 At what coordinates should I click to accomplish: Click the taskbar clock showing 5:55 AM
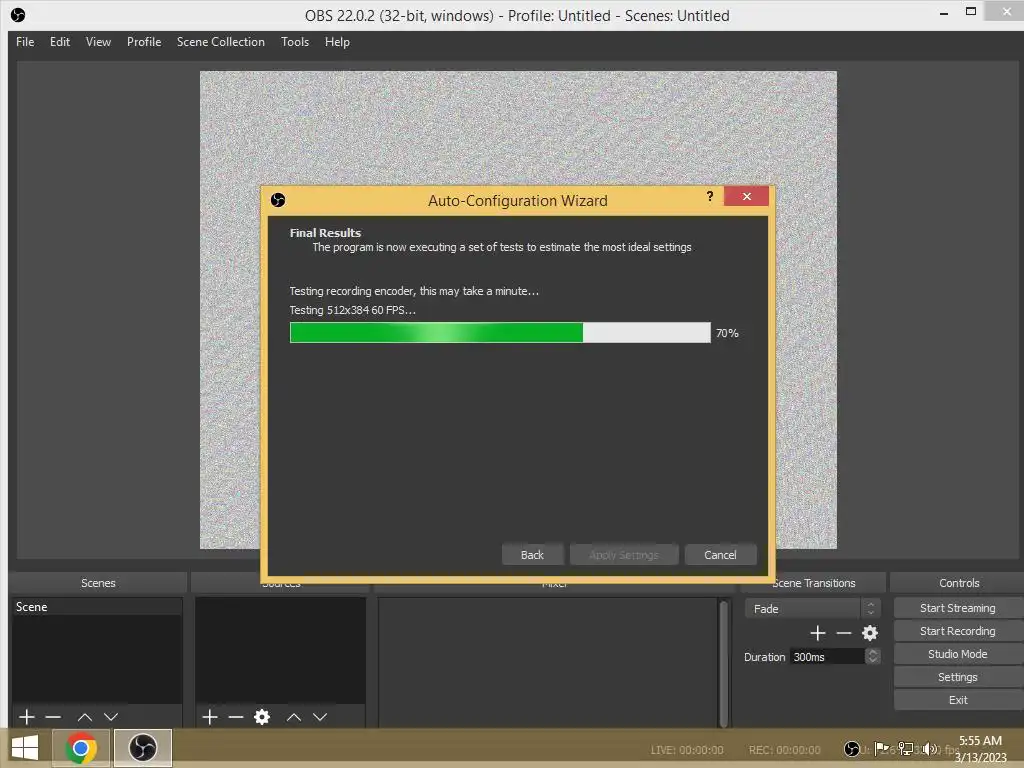980,748
